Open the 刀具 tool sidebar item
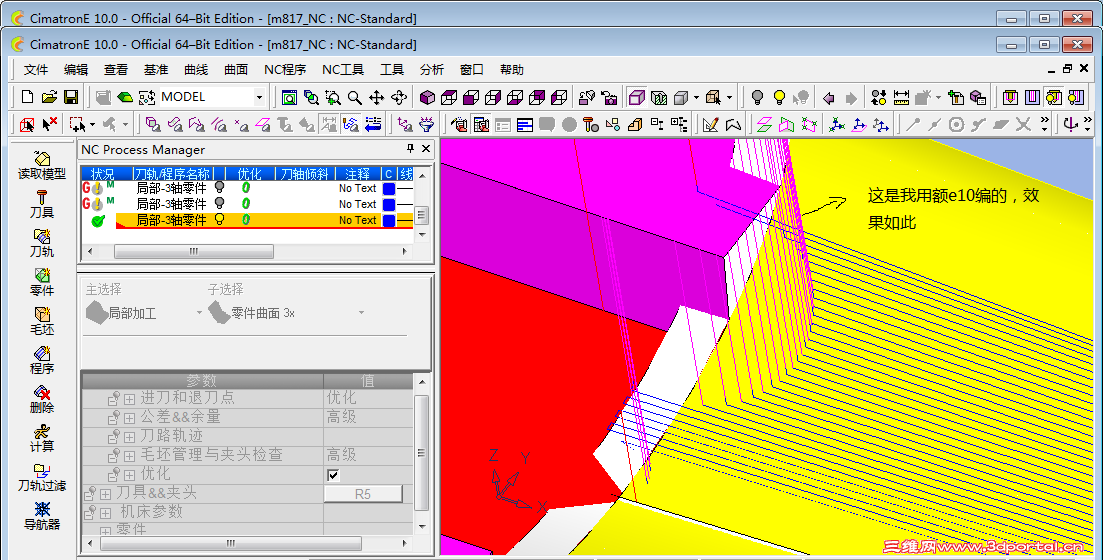This screenshot has width=1103, height=560. coord(42,205)
